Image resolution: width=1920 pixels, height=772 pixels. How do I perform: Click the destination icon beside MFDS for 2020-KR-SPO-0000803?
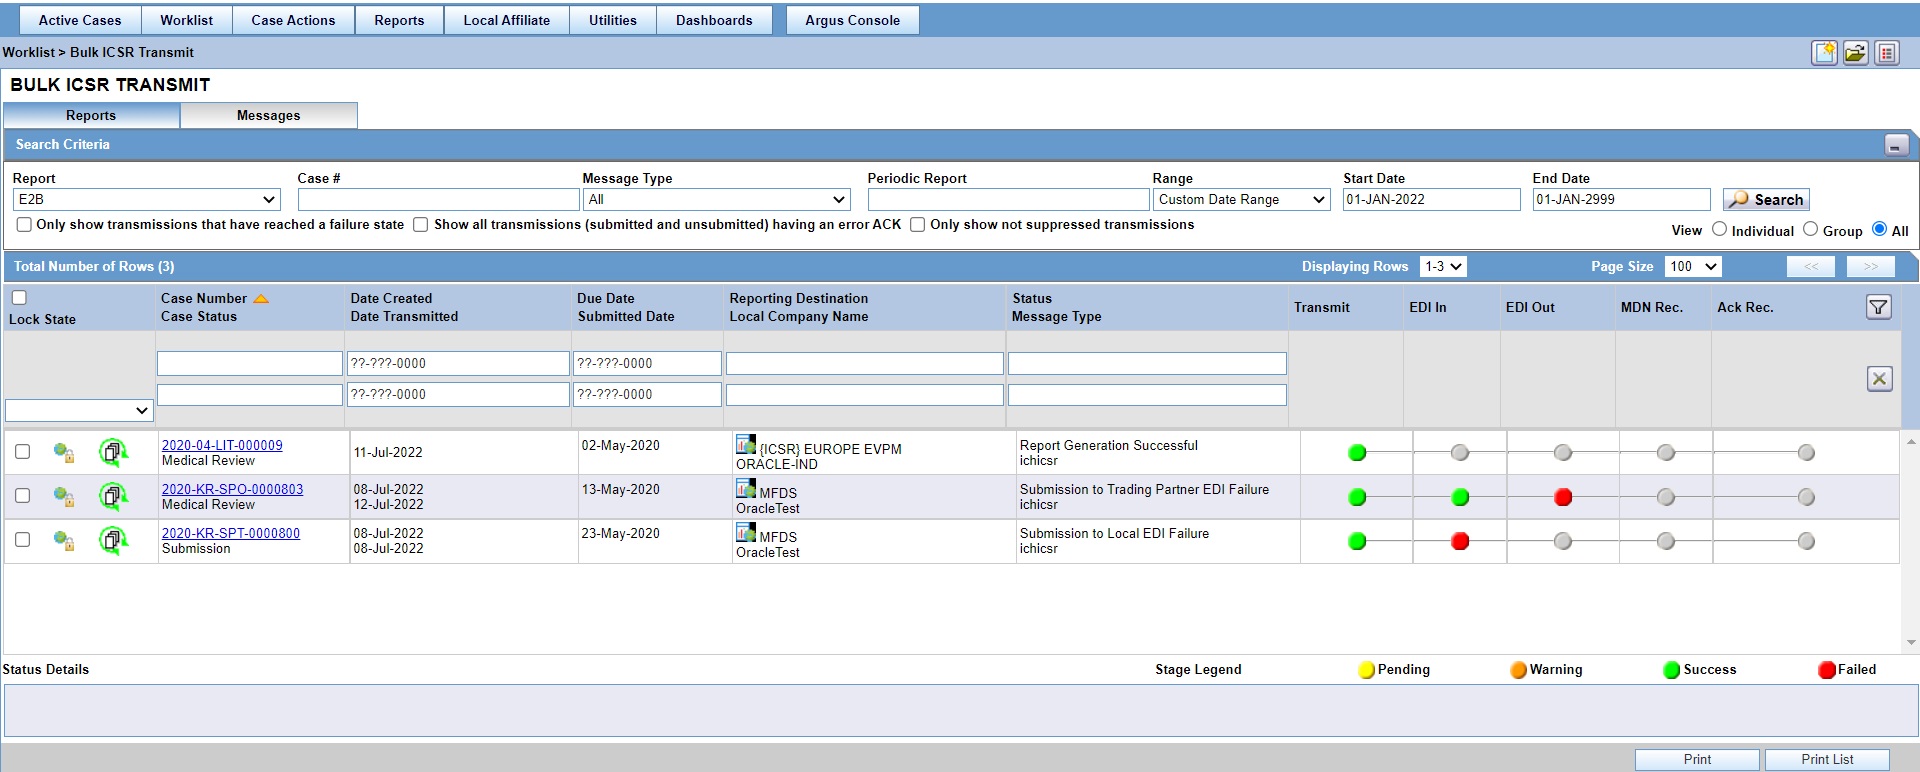(x=746, y=488)
